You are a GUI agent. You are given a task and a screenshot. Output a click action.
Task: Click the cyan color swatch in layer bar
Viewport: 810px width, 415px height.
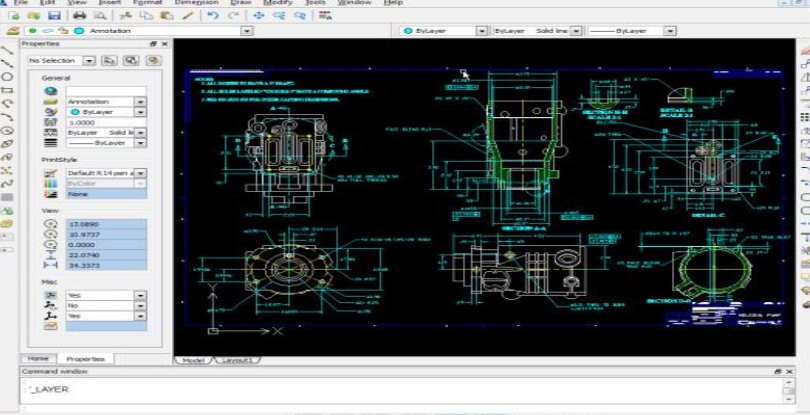click(x=79, y=31)
